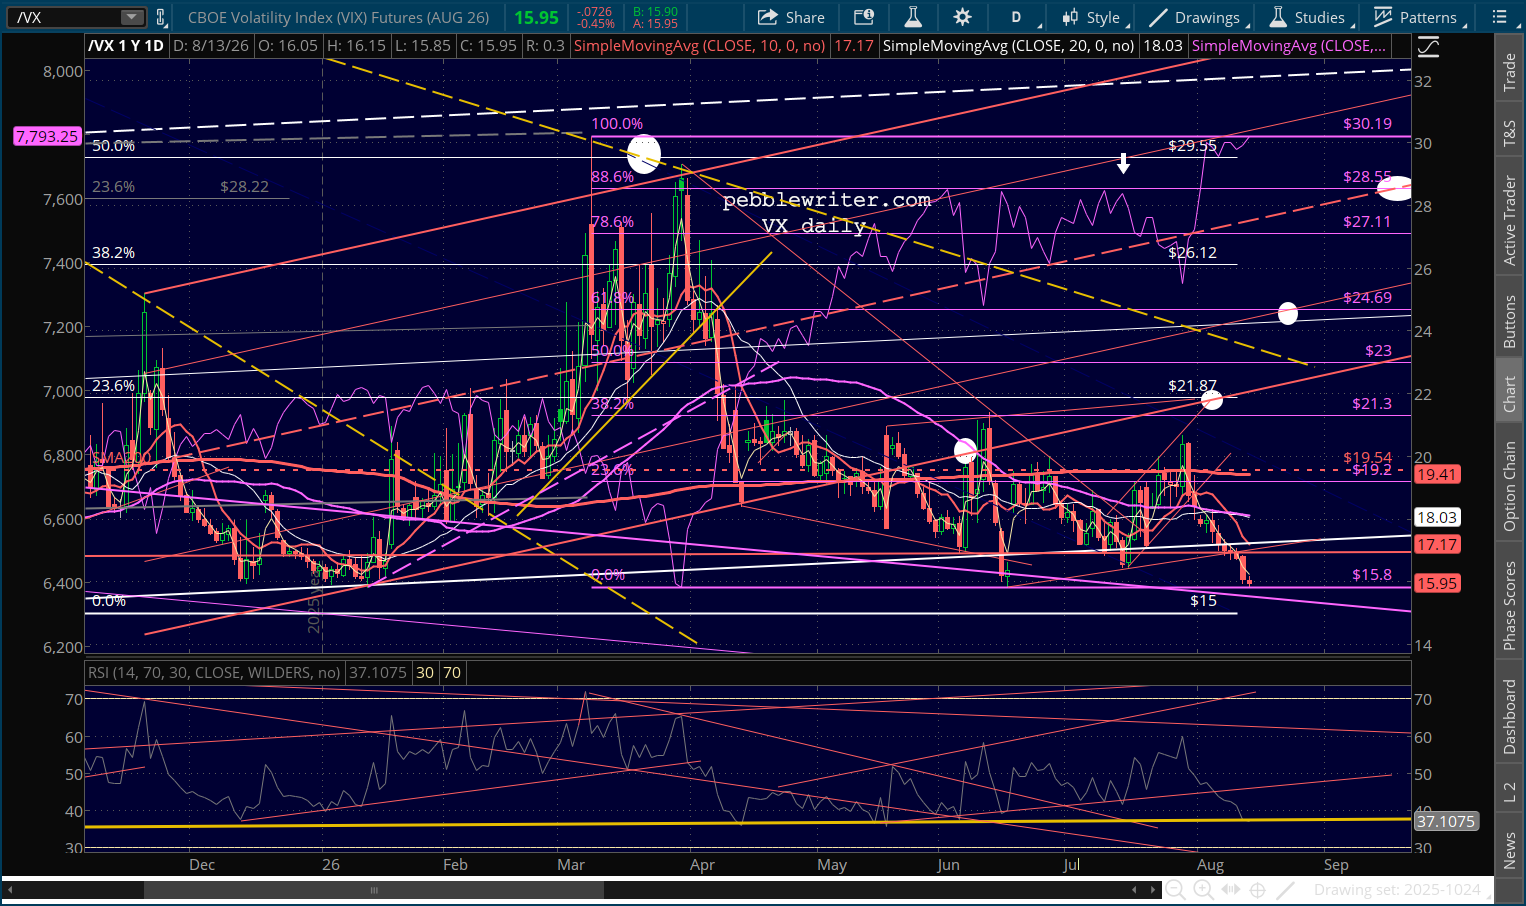Click the RSI 70 overbought level box
The height and width of the screenshot is (906, 1526).
(452, 673)
